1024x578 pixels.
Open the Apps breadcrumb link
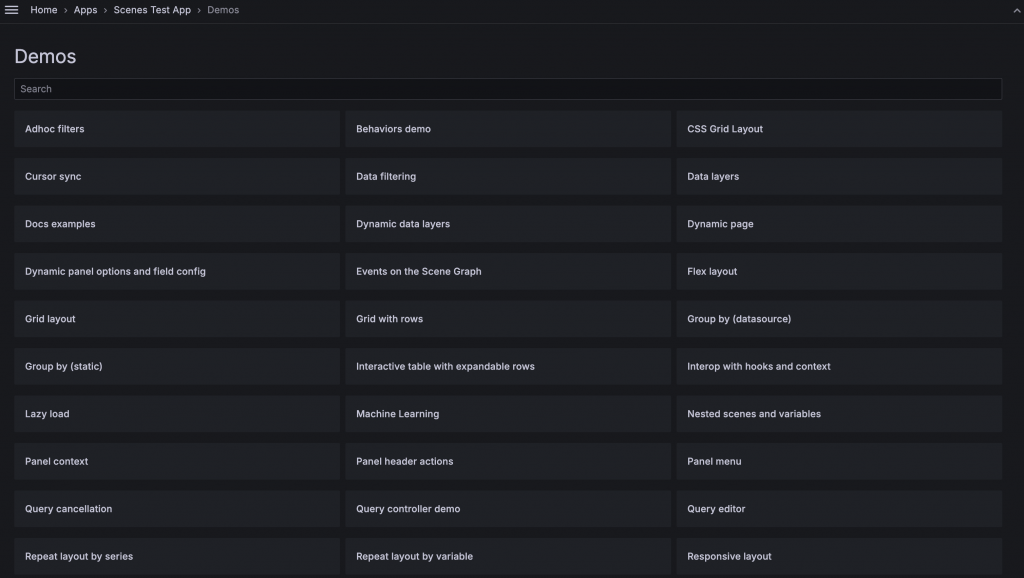tap(85, 10)
